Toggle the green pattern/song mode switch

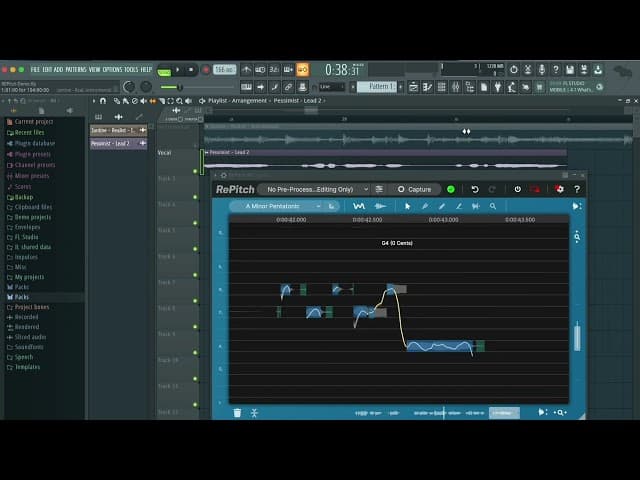[164, 71]
